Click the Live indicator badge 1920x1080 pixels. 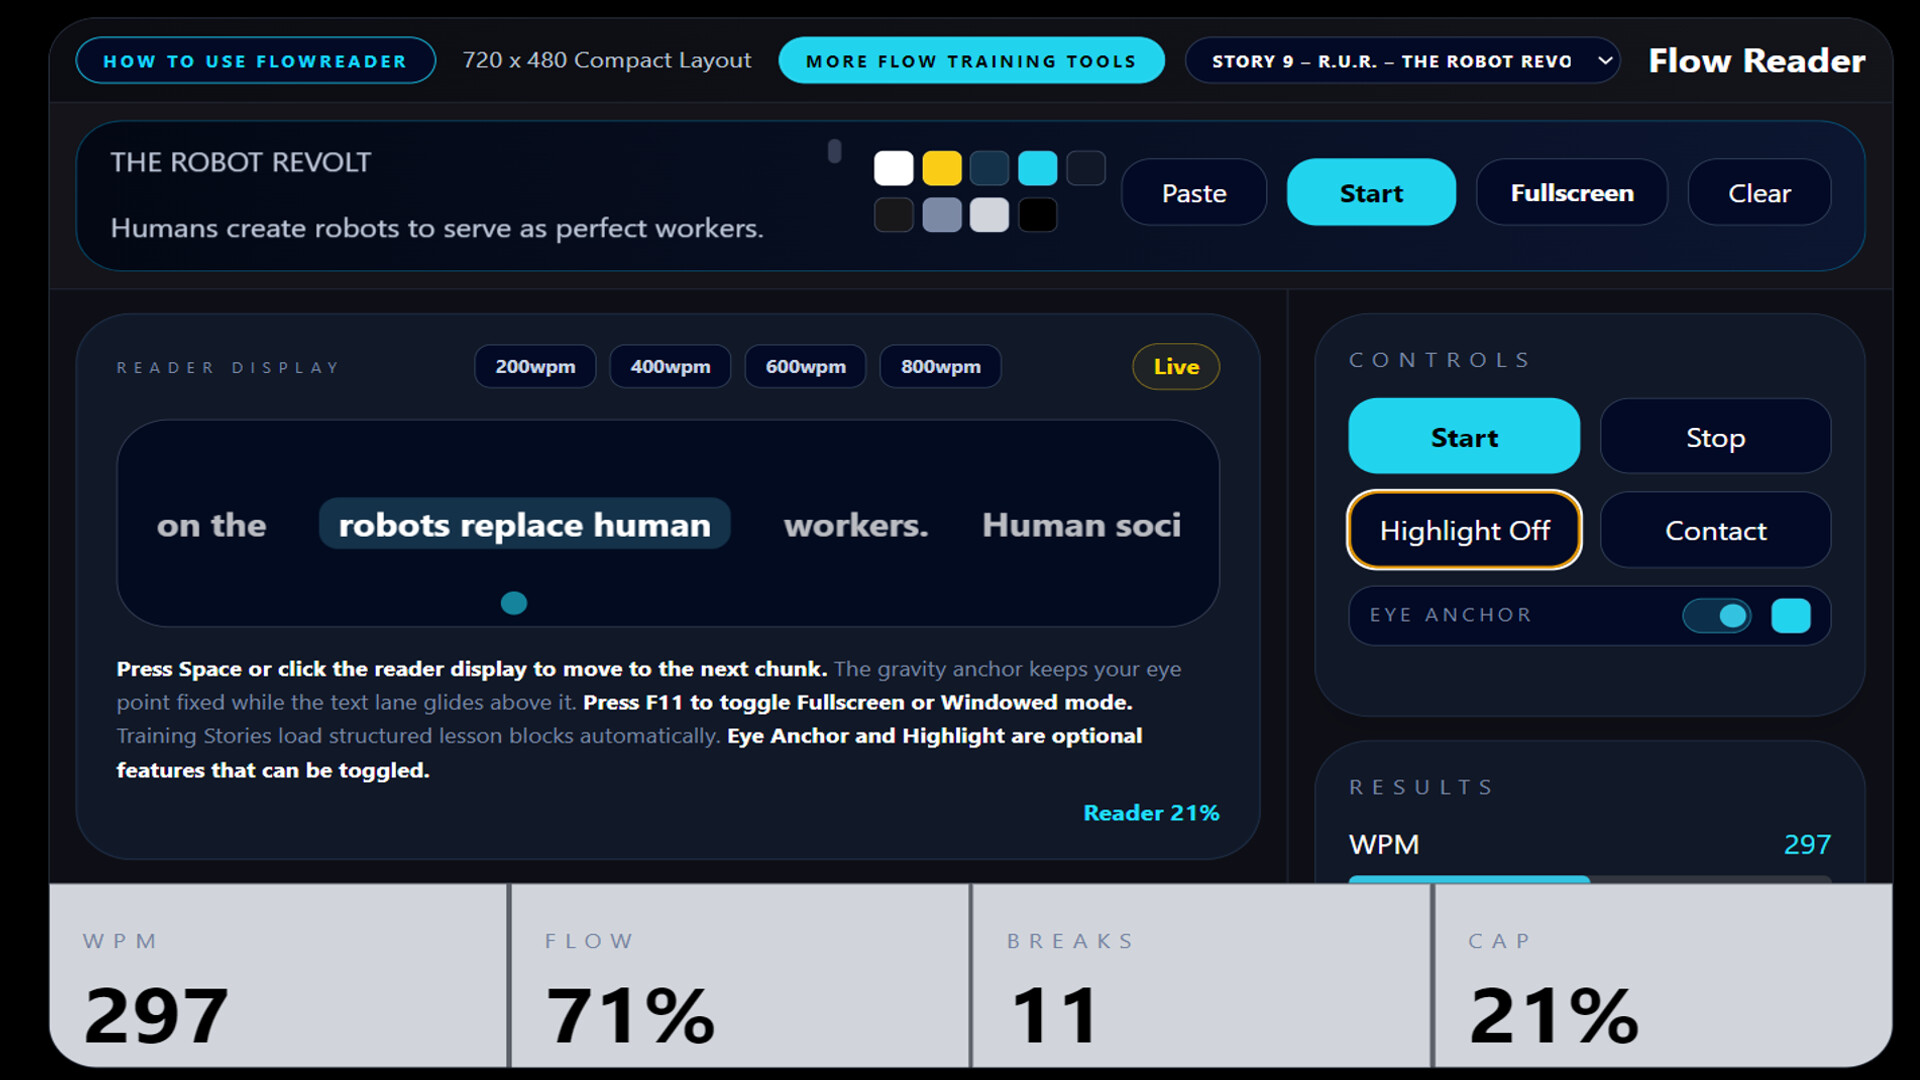pyautogui.click(x=1175, y=366)
